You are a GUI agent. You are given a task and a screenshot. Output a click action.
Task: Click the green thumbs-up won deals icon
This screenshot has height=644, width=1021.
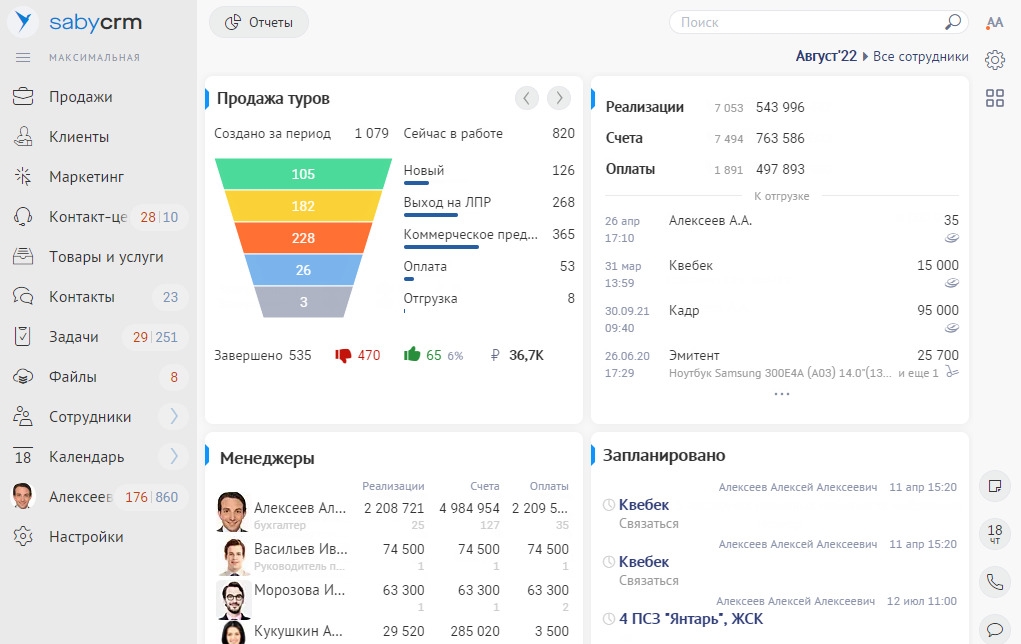point(411,355)
